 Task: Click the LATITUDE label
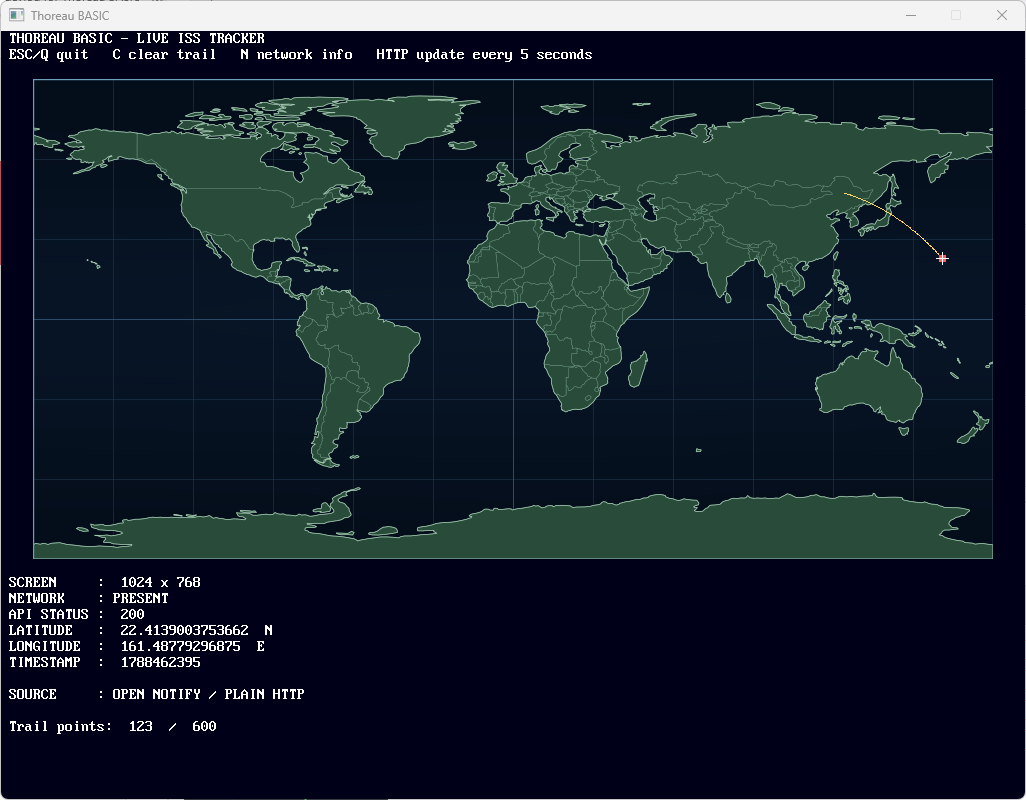click(x=41, y=630)
